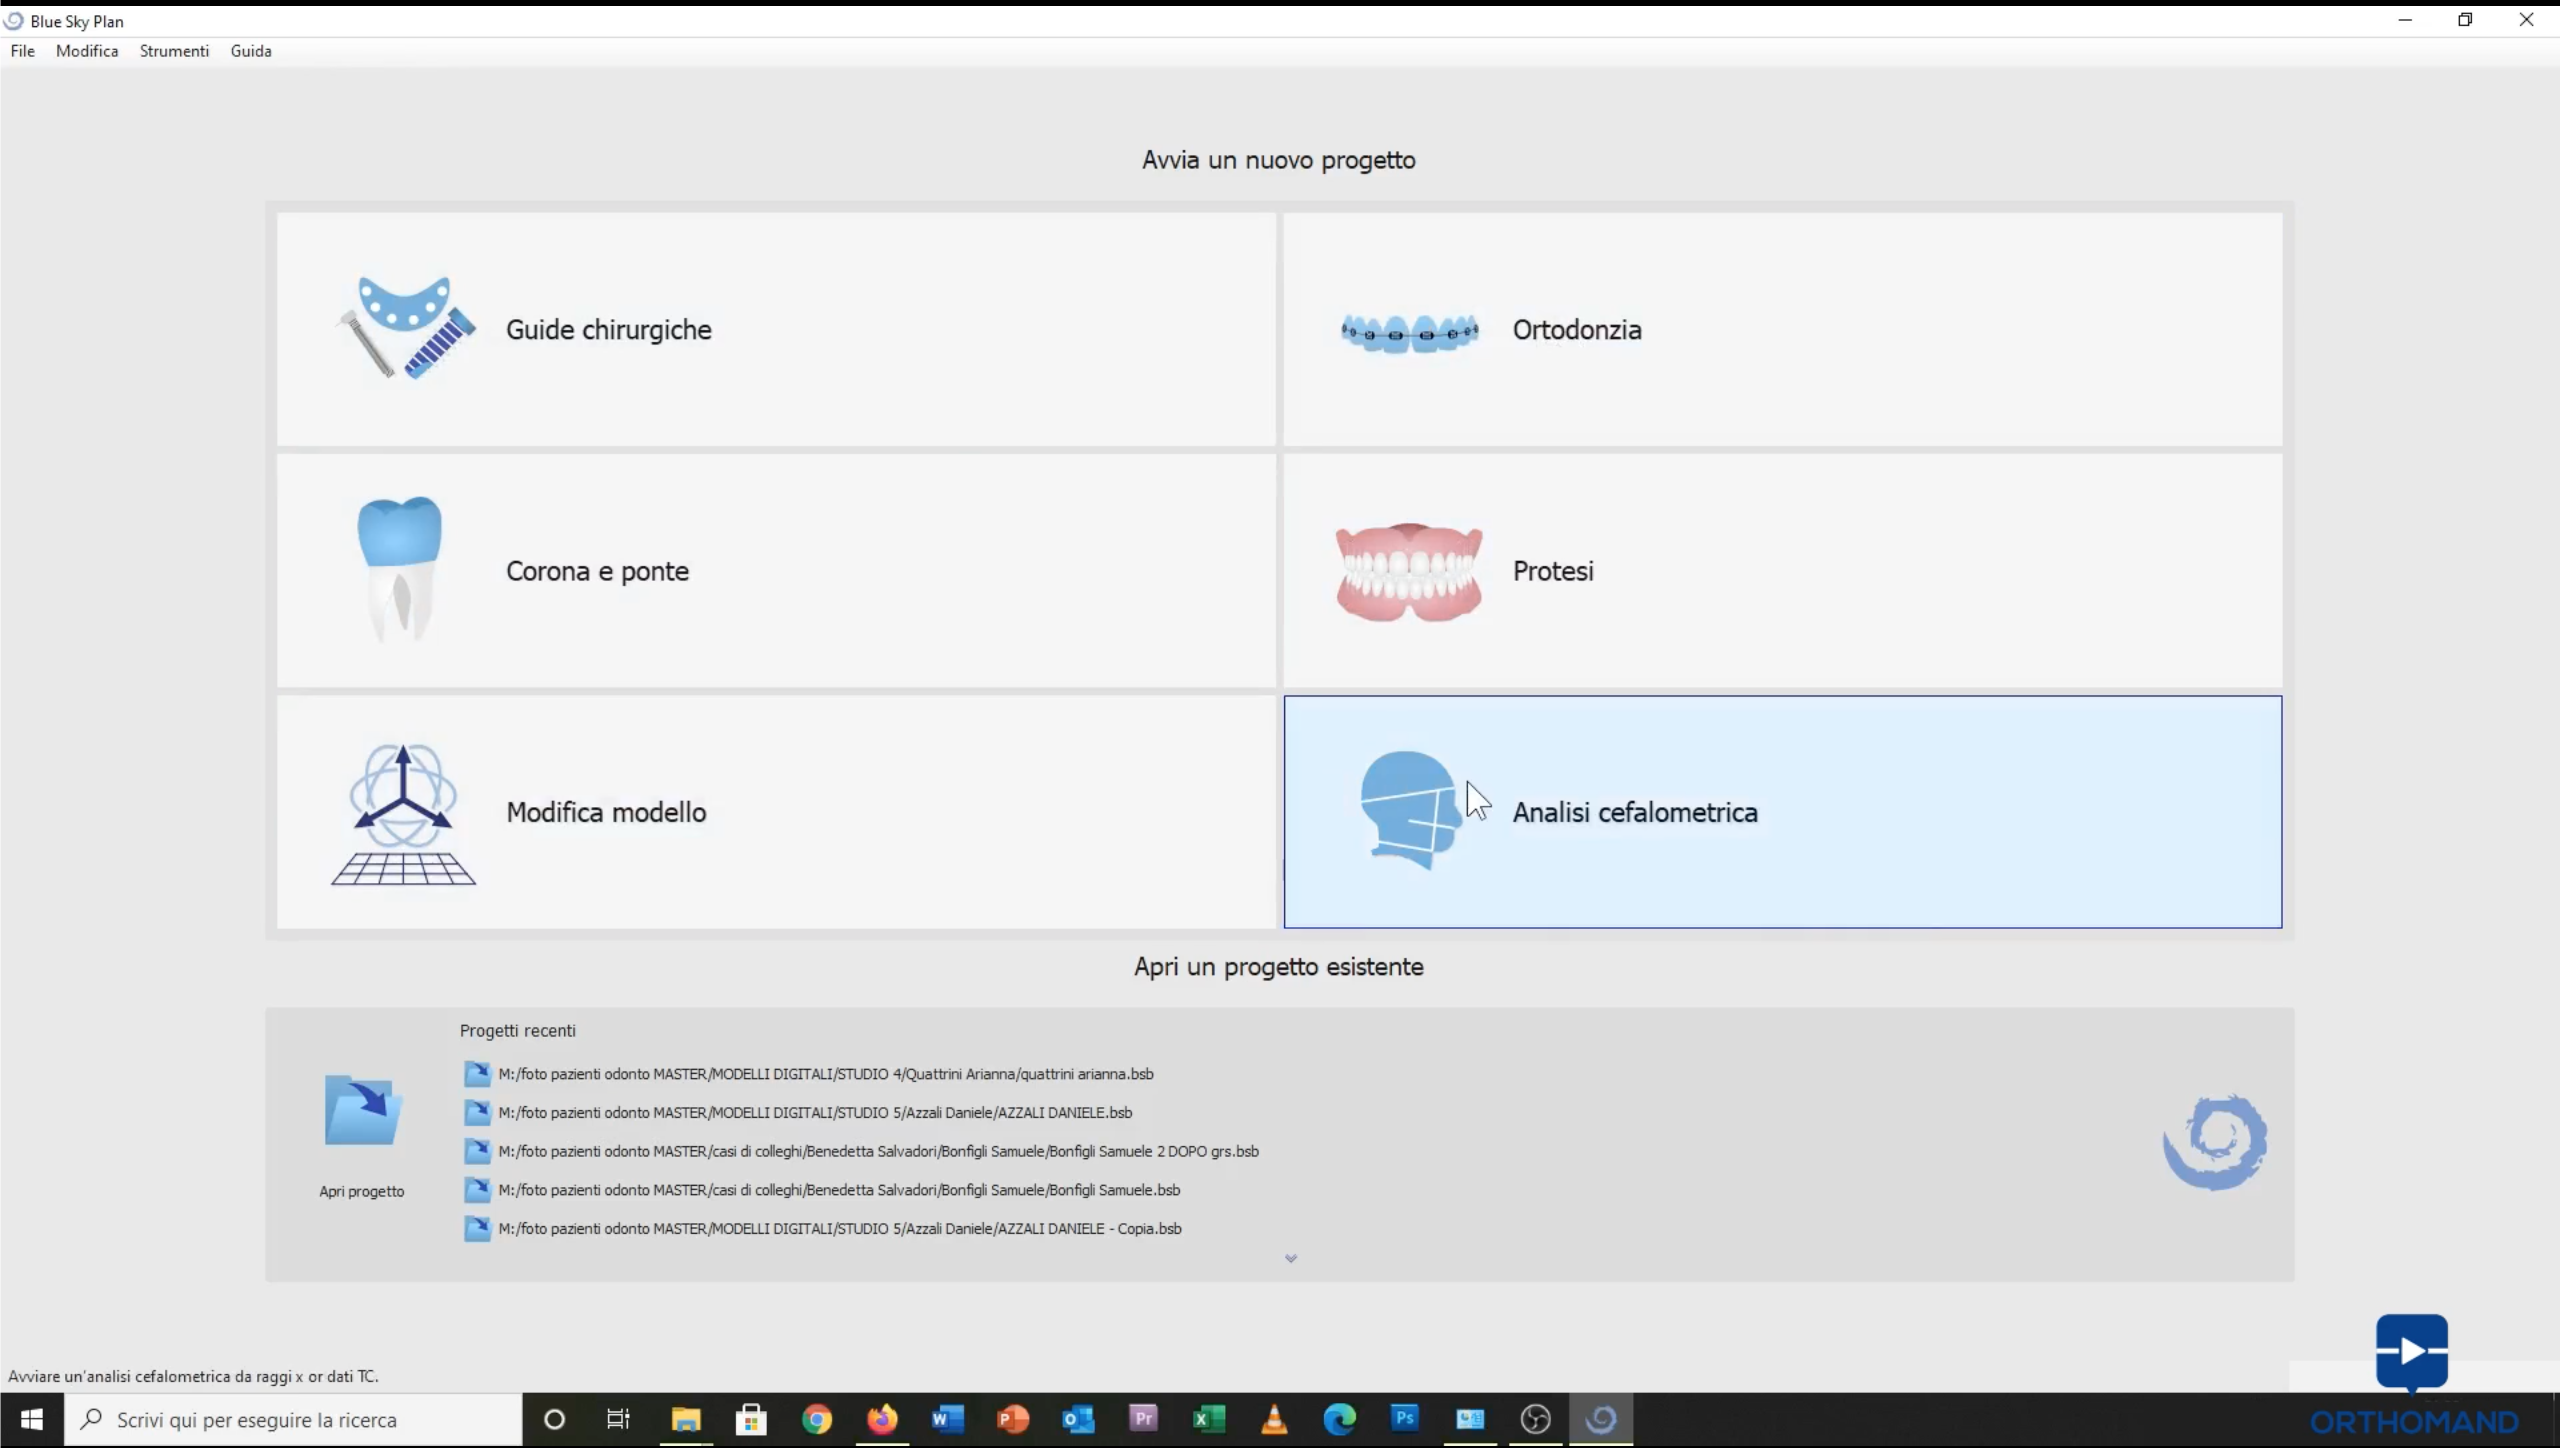
Task: Open recent project quattrini arianna.bsb
Action: [825, 1074]
